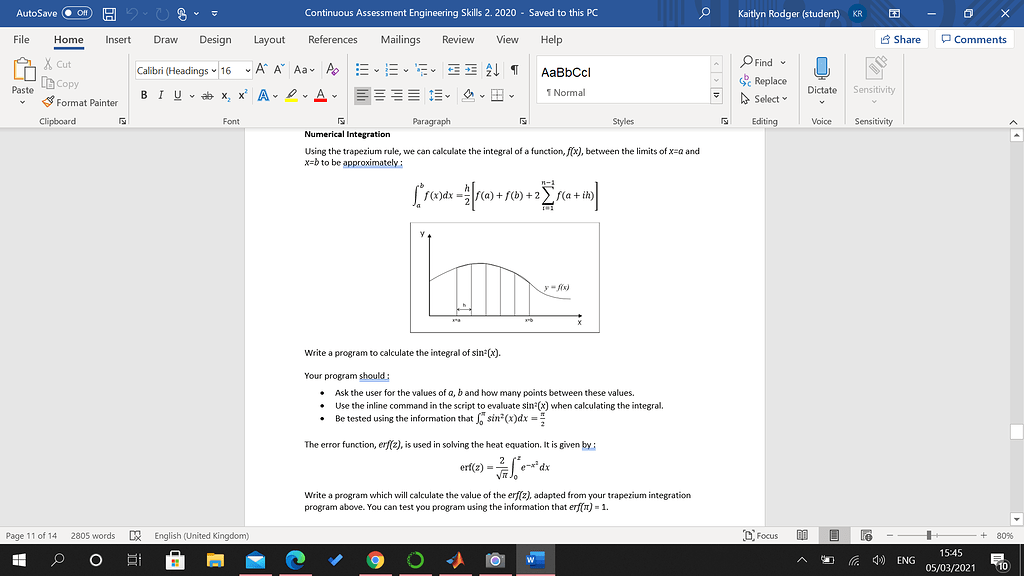Toggle Underline formatting
Viewport: 1024px width, 576px height.
click(x=178, y=95)
